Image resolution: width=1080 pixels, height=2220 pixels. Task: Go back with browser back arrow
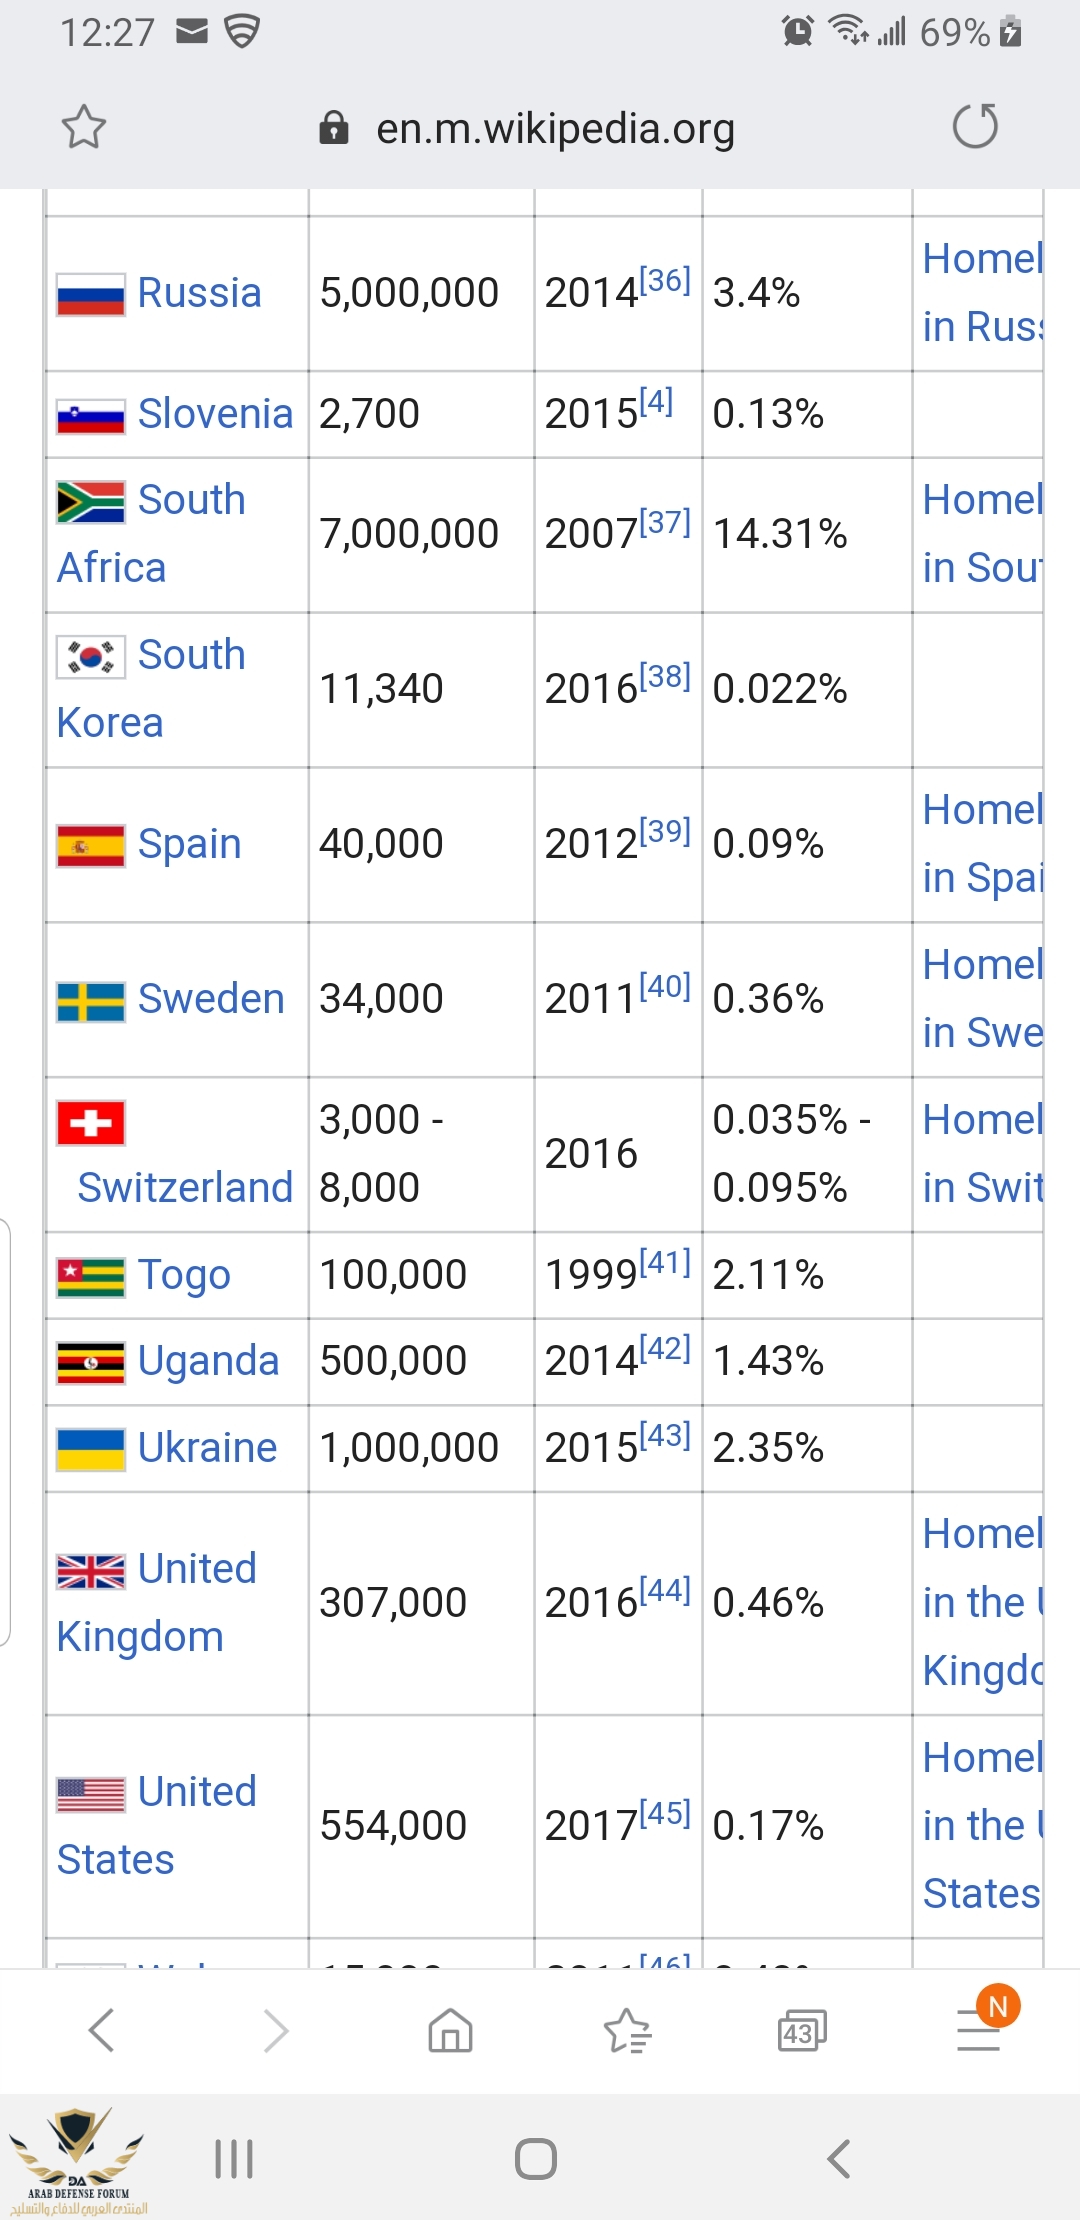pos(102,2030)
